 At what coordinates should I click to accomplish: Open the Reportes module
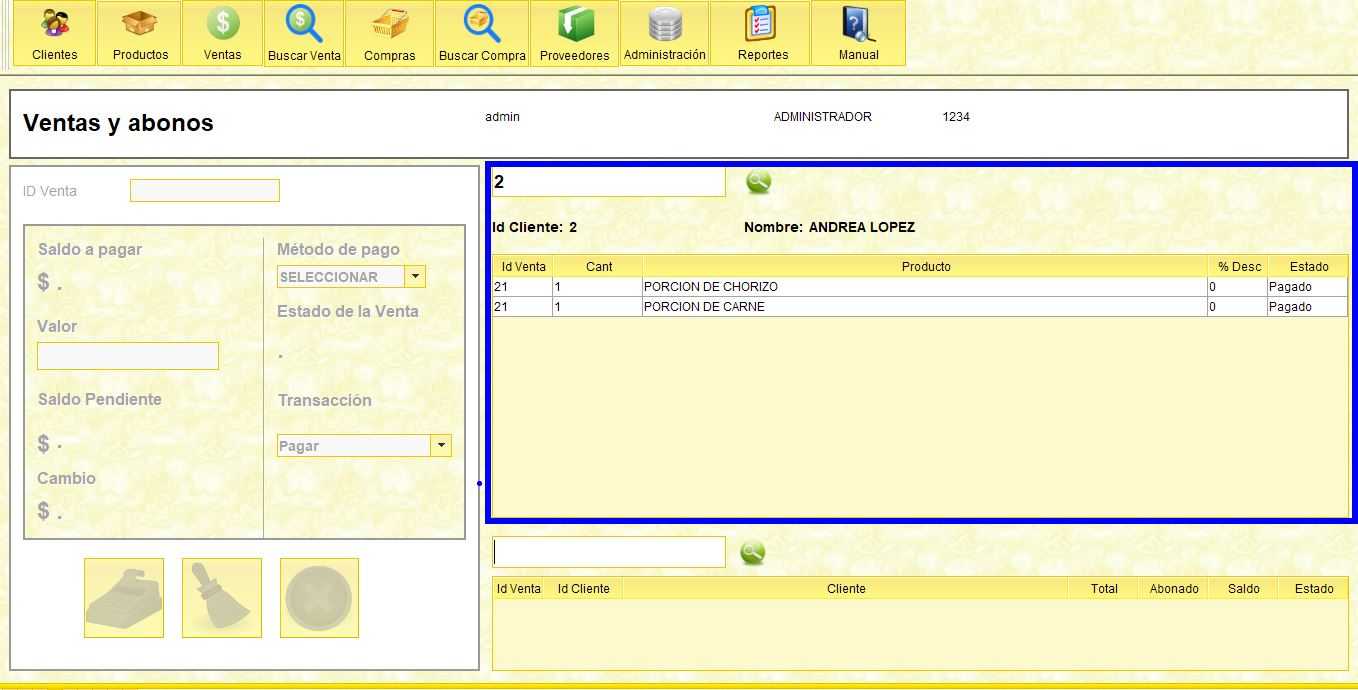tap(760, 33)
